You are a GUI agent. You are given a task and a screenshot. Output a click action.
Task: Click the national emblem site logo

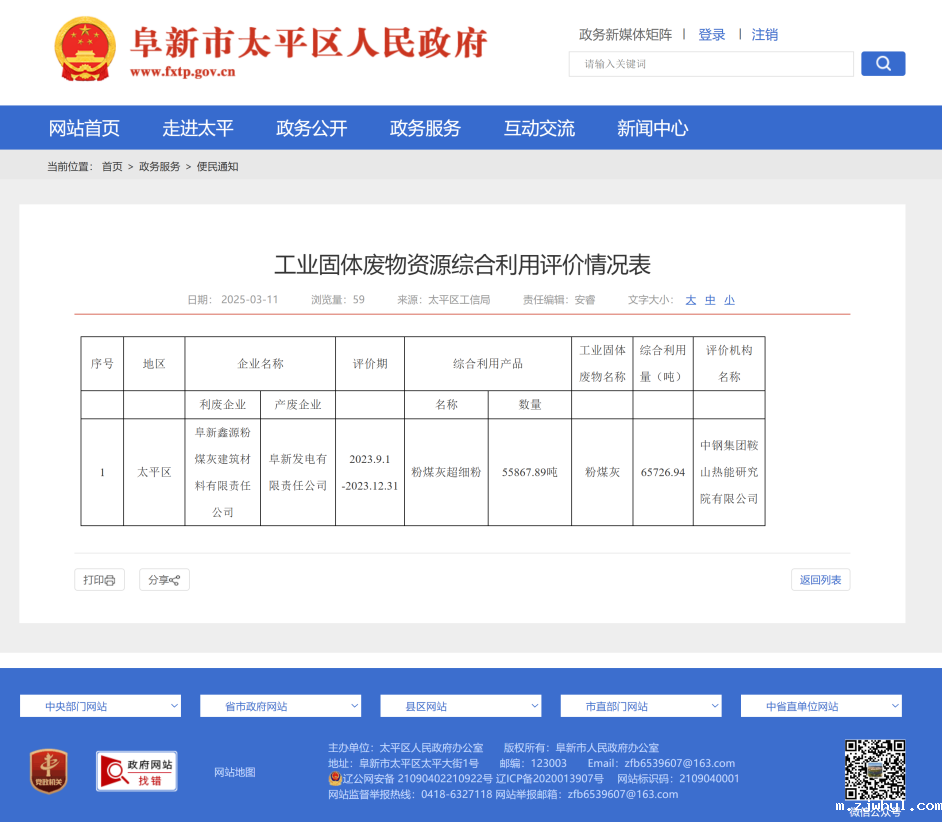[85, 47]
